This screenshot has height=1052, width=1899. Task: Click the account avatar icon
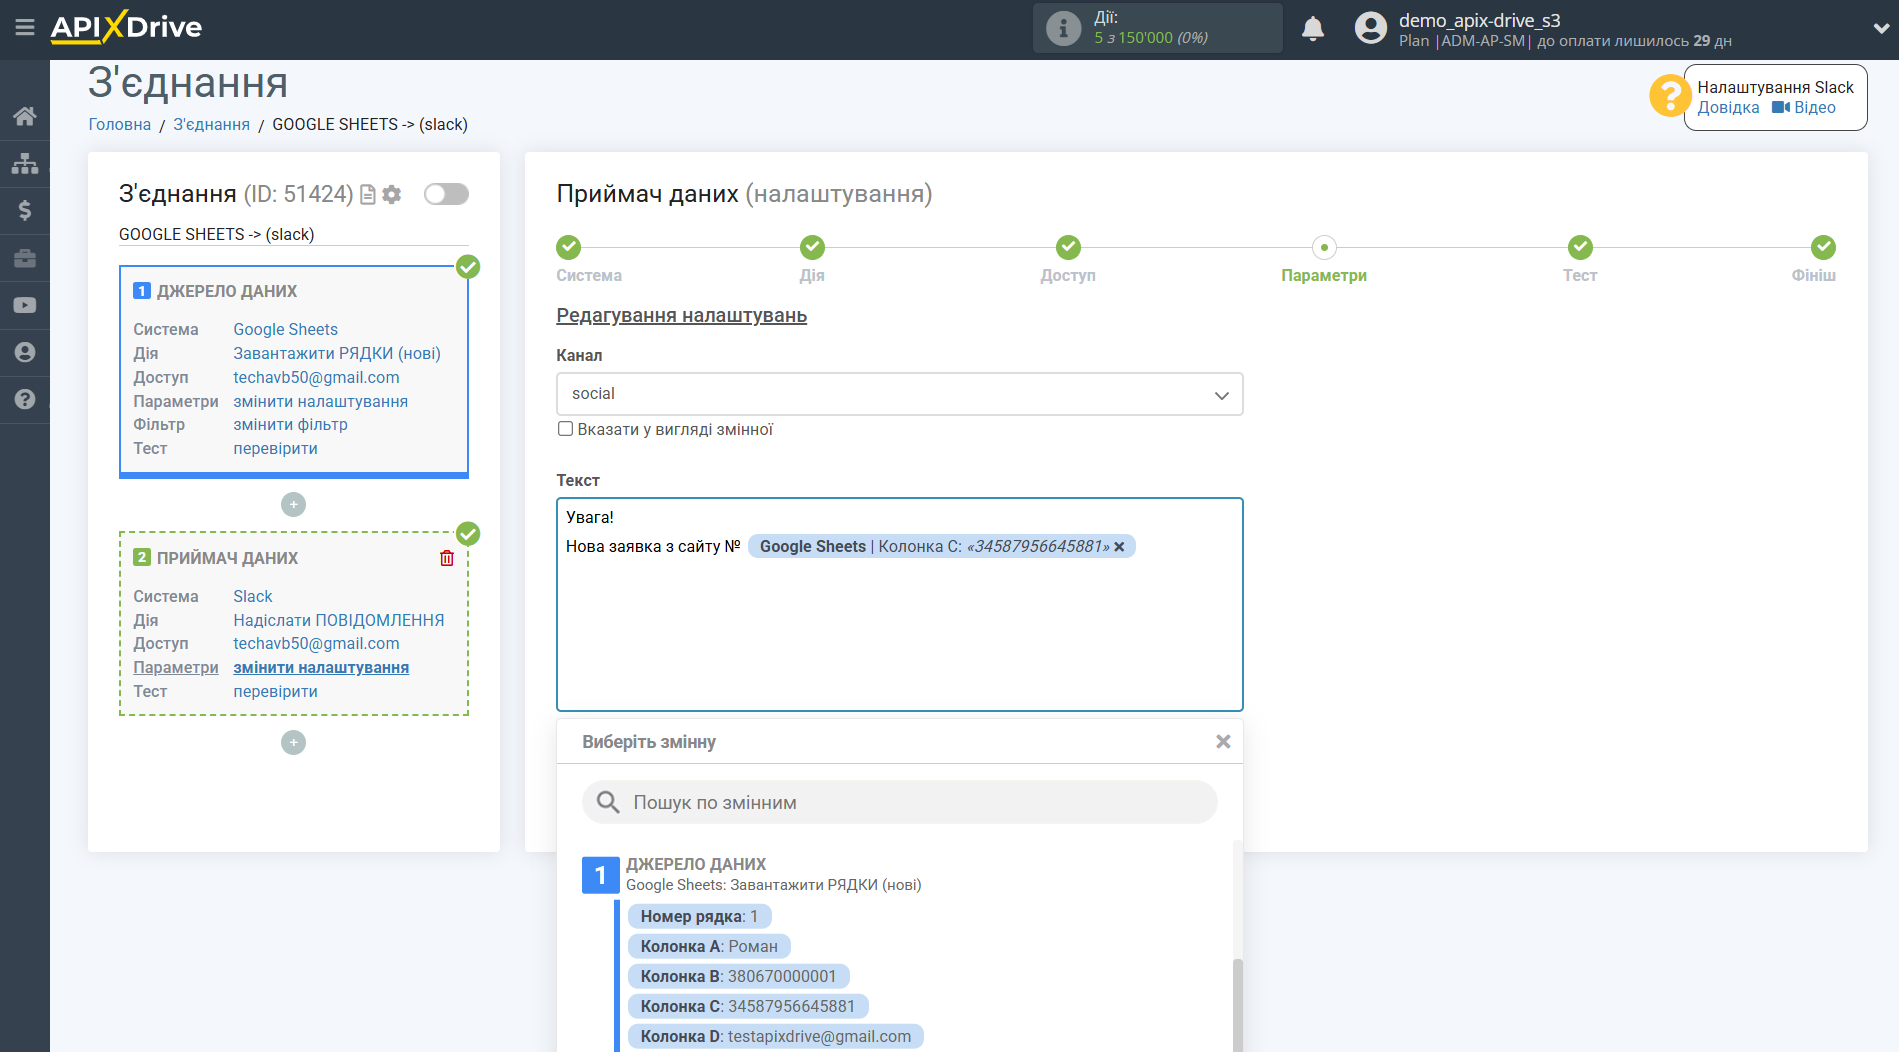pos(1371,28)
